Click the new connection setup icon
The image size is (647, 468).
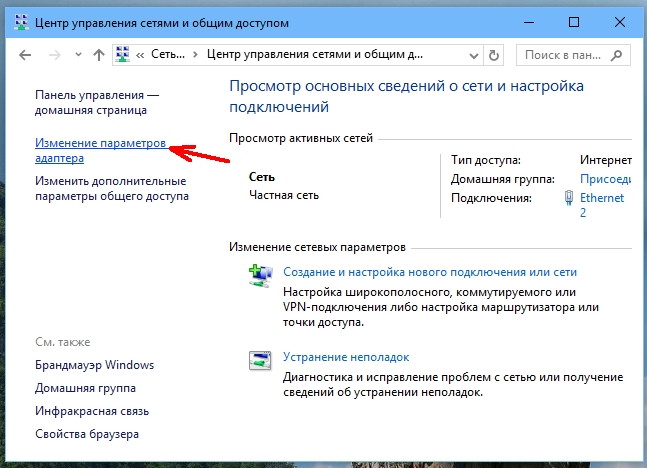[x=260, y=276]
